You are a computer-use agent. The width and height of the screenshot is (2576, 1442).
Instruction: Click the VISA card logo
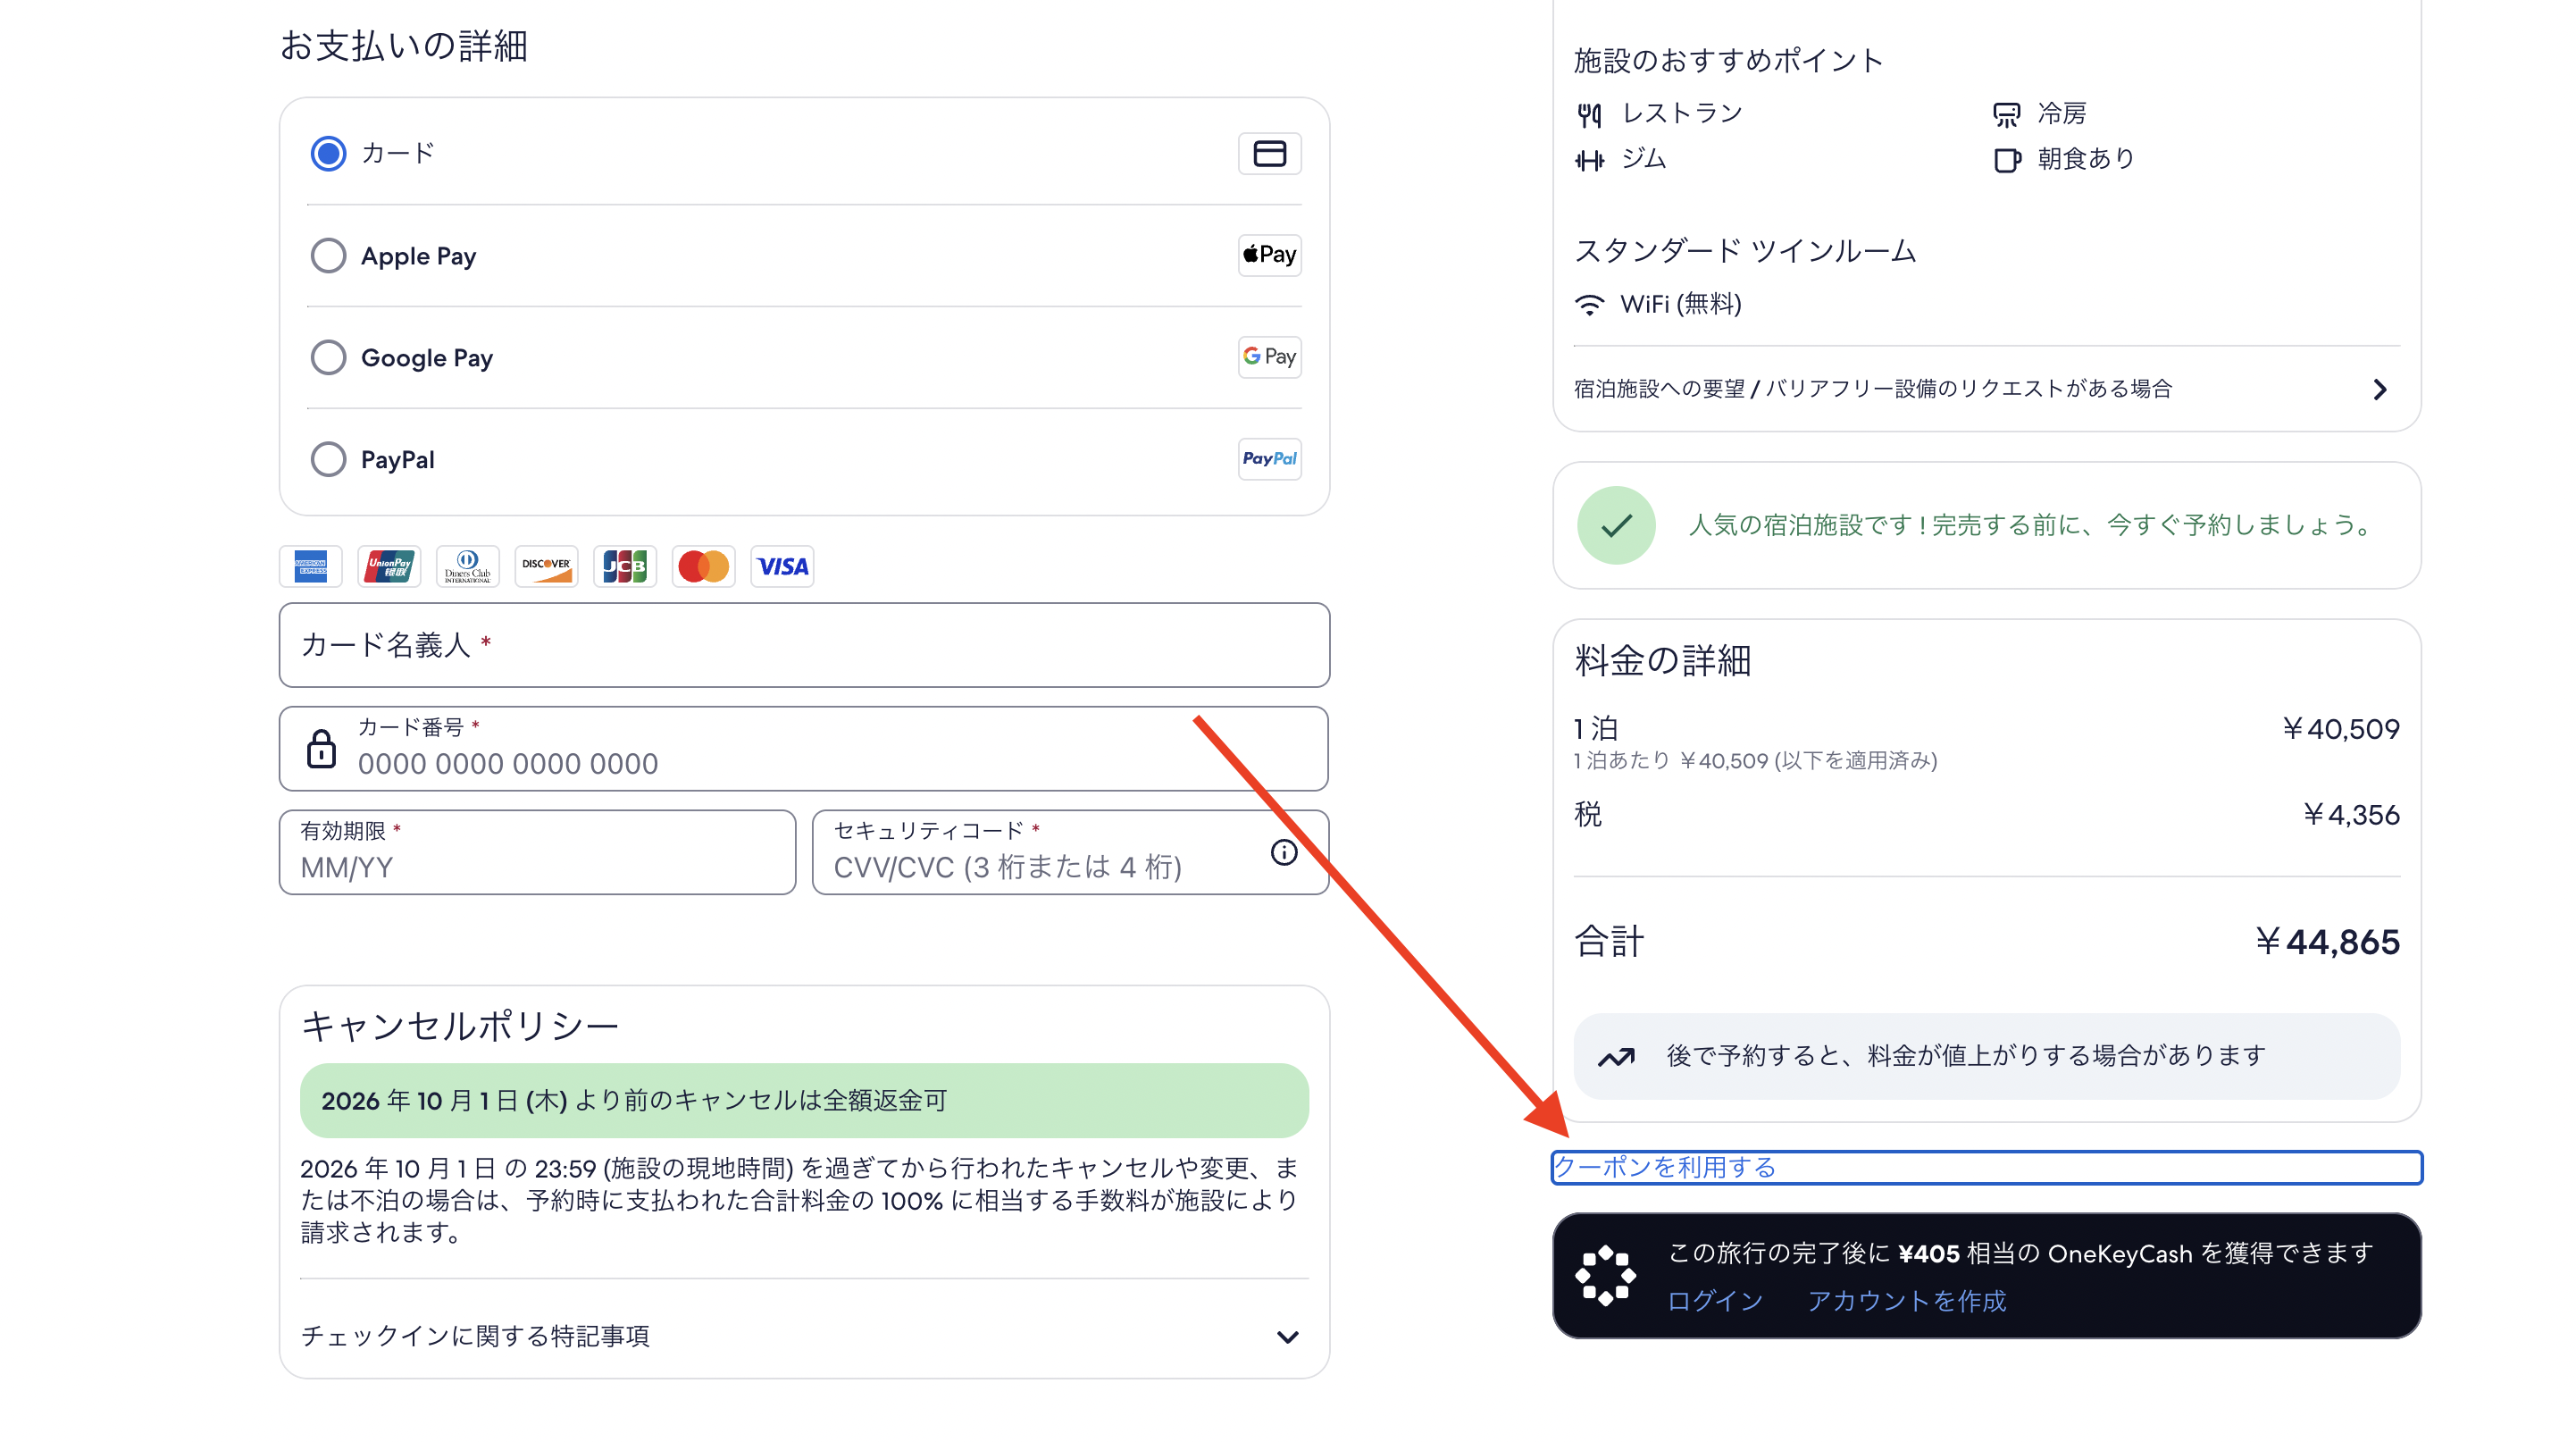[782, 567]
